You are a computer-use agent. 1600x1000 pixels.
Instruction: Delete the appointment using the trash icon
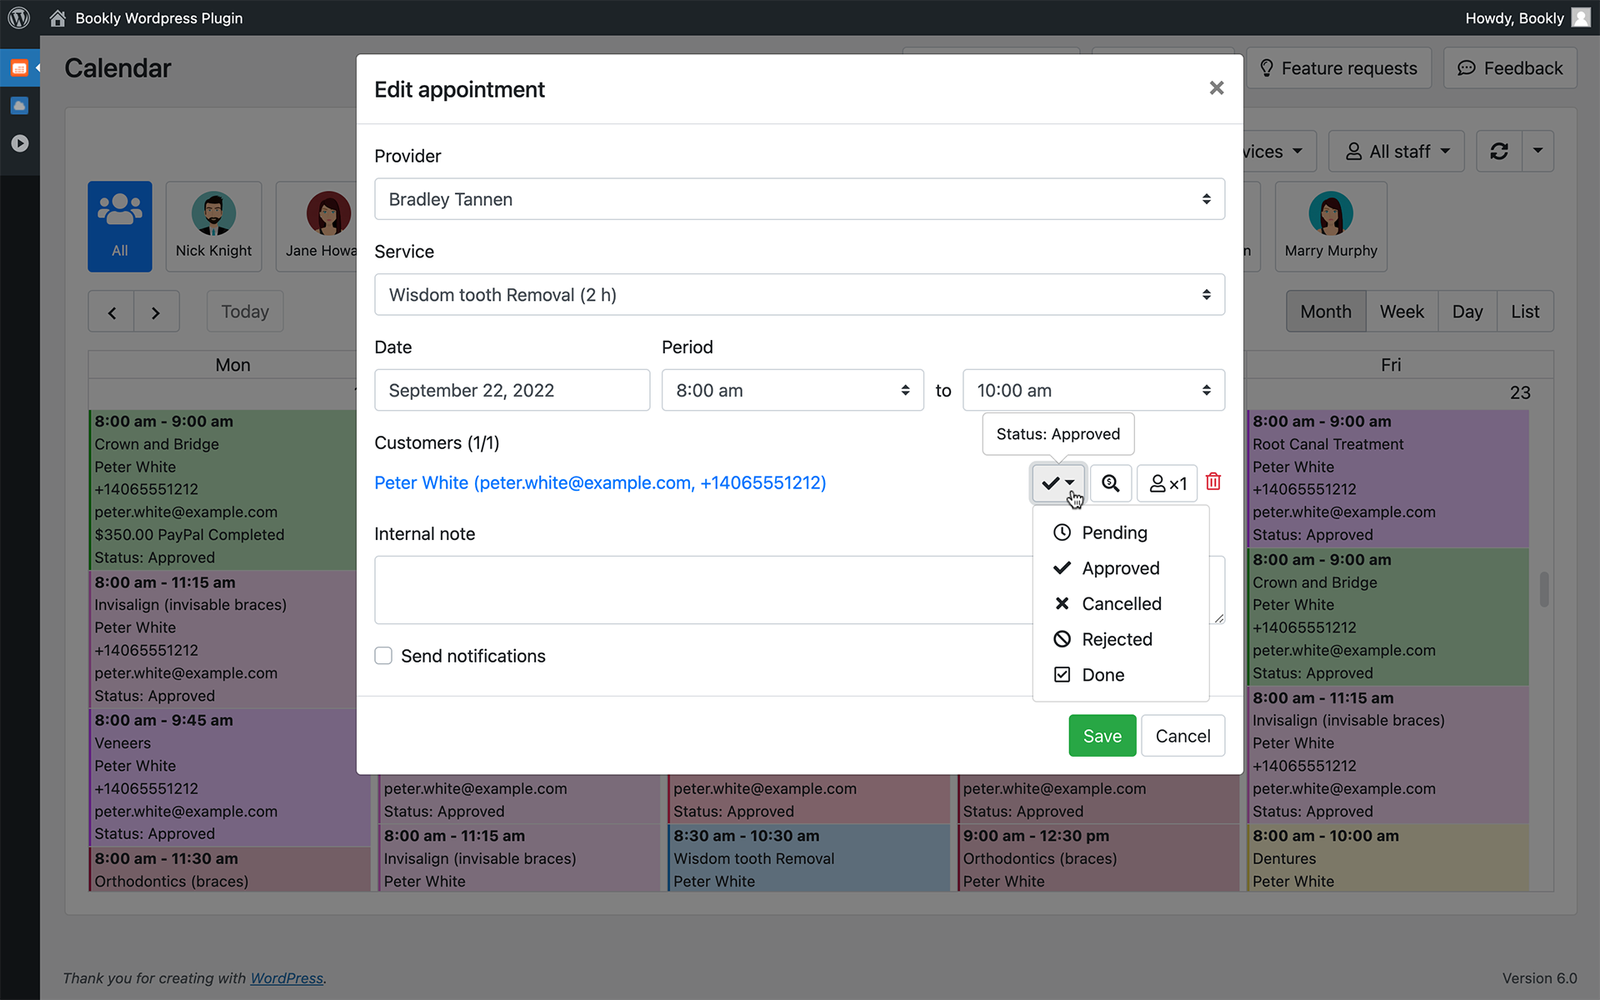point(1213,483)
